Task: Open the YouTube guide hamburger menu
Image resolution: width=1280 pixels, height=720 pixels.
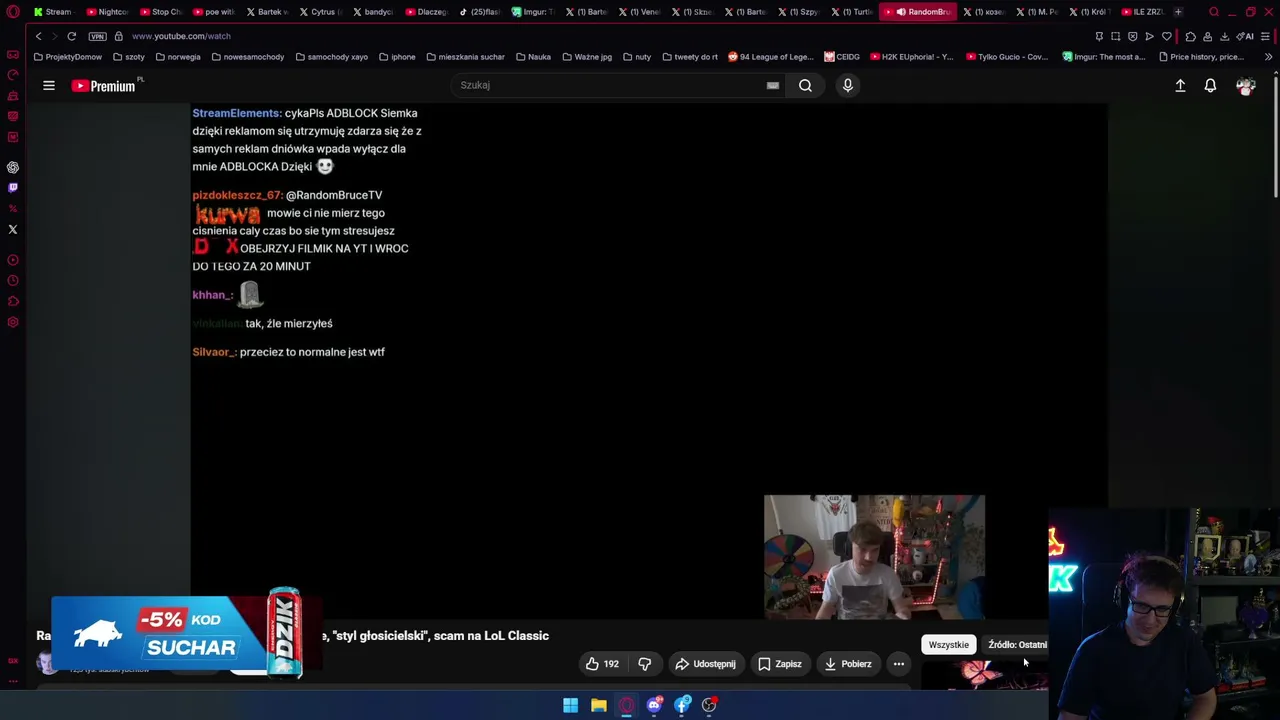Action: click(x=49, y=86)
